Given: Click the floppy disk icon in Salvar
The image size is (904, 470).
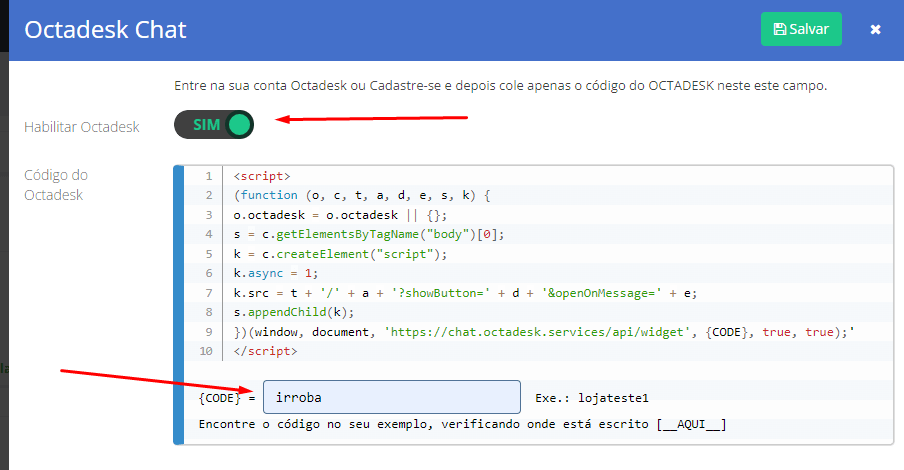Looking at the screenshot, I should coord(779,29).
